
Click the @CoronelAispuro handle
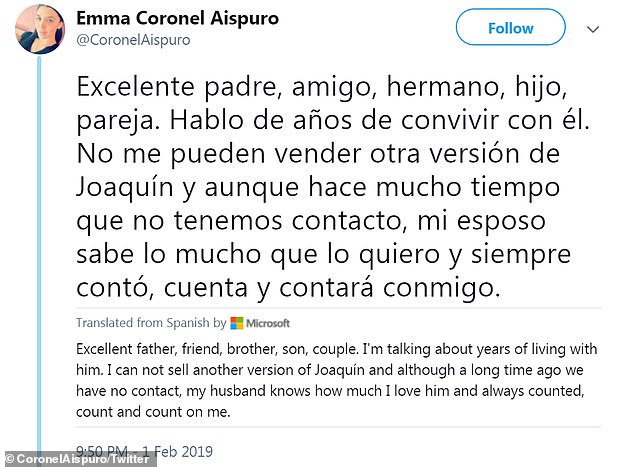(129, 40)
